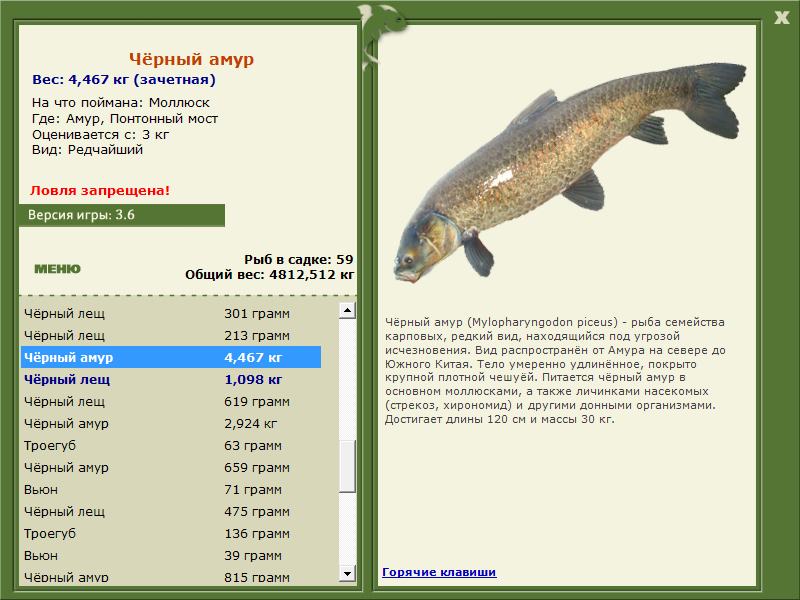The width and height of the screenshot is (800, 600).
Task: Select Чёрный лещ 213 грамм row
Action: click(171, 335)
